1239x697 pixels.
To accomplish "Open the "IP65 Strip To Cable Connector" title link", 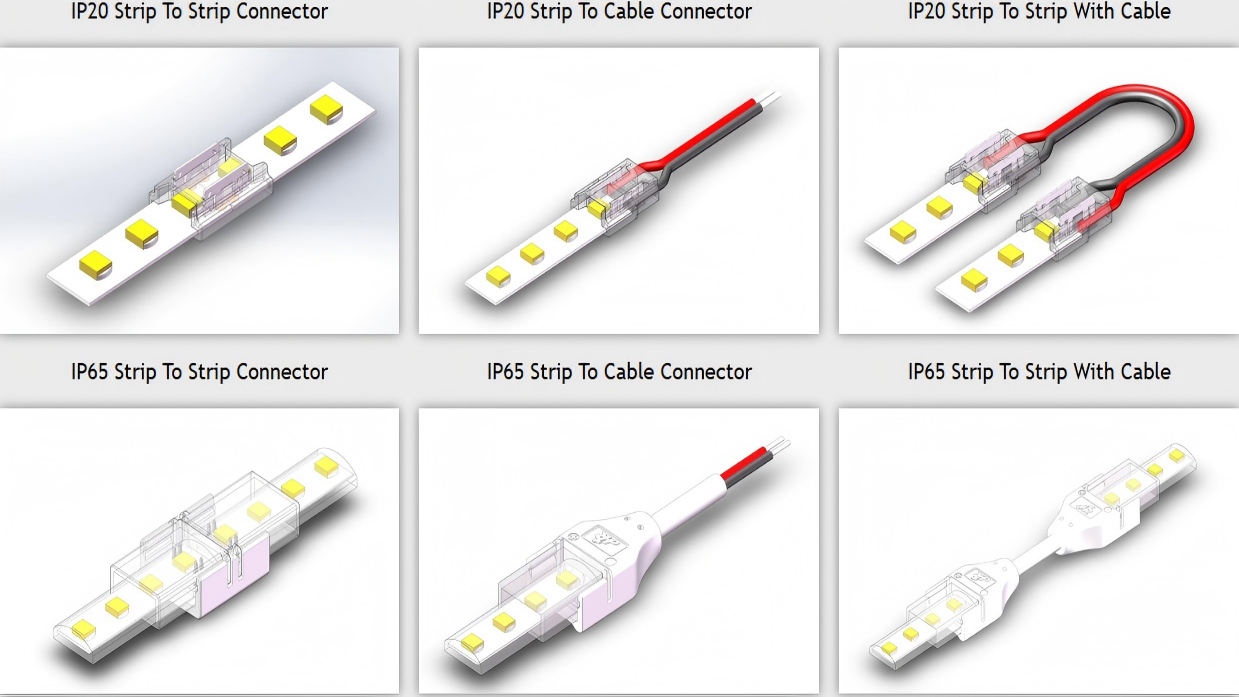I will [619, 372].
